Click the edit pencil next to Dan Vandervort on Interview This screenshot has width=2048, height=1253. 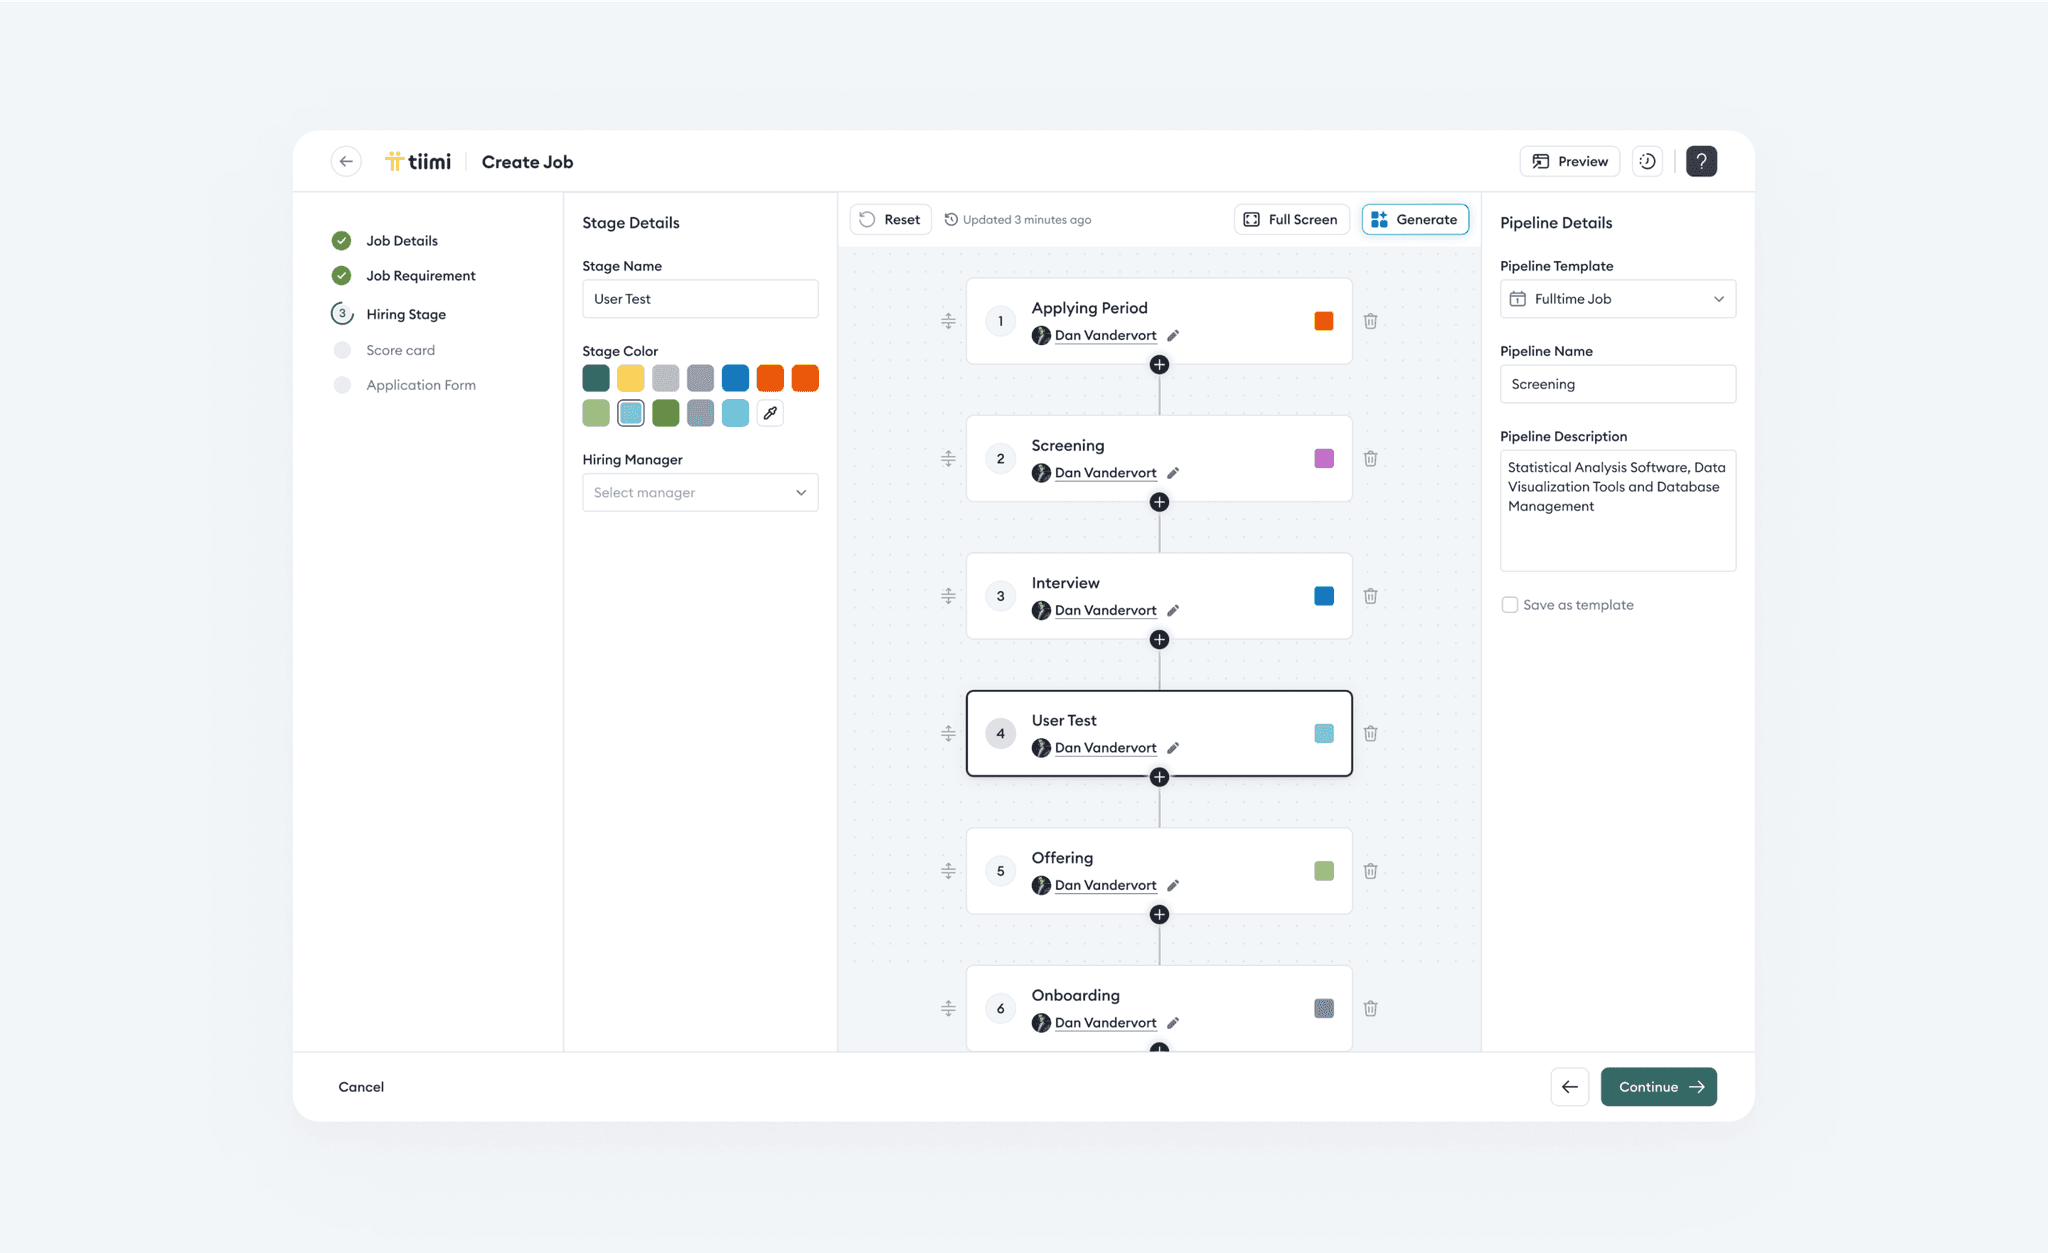coord(1172,610)
